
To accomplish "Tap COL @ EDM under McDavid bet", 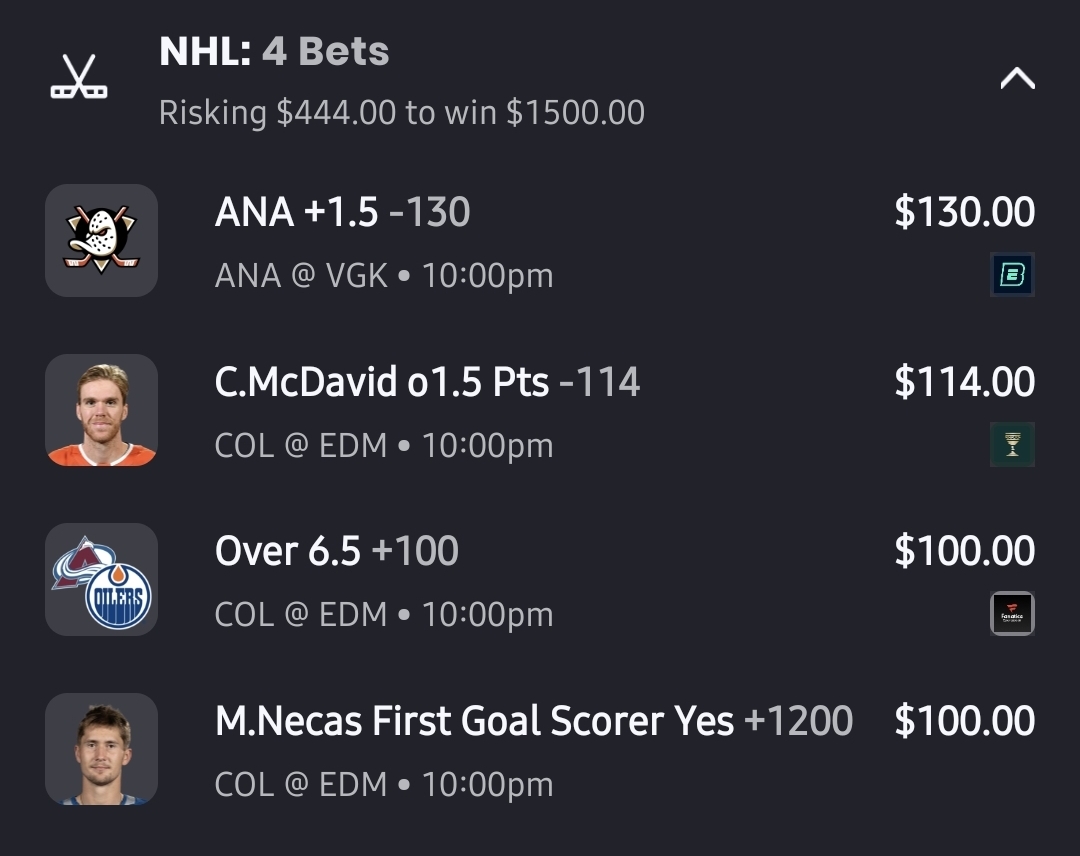I will [x=383, y=445].
